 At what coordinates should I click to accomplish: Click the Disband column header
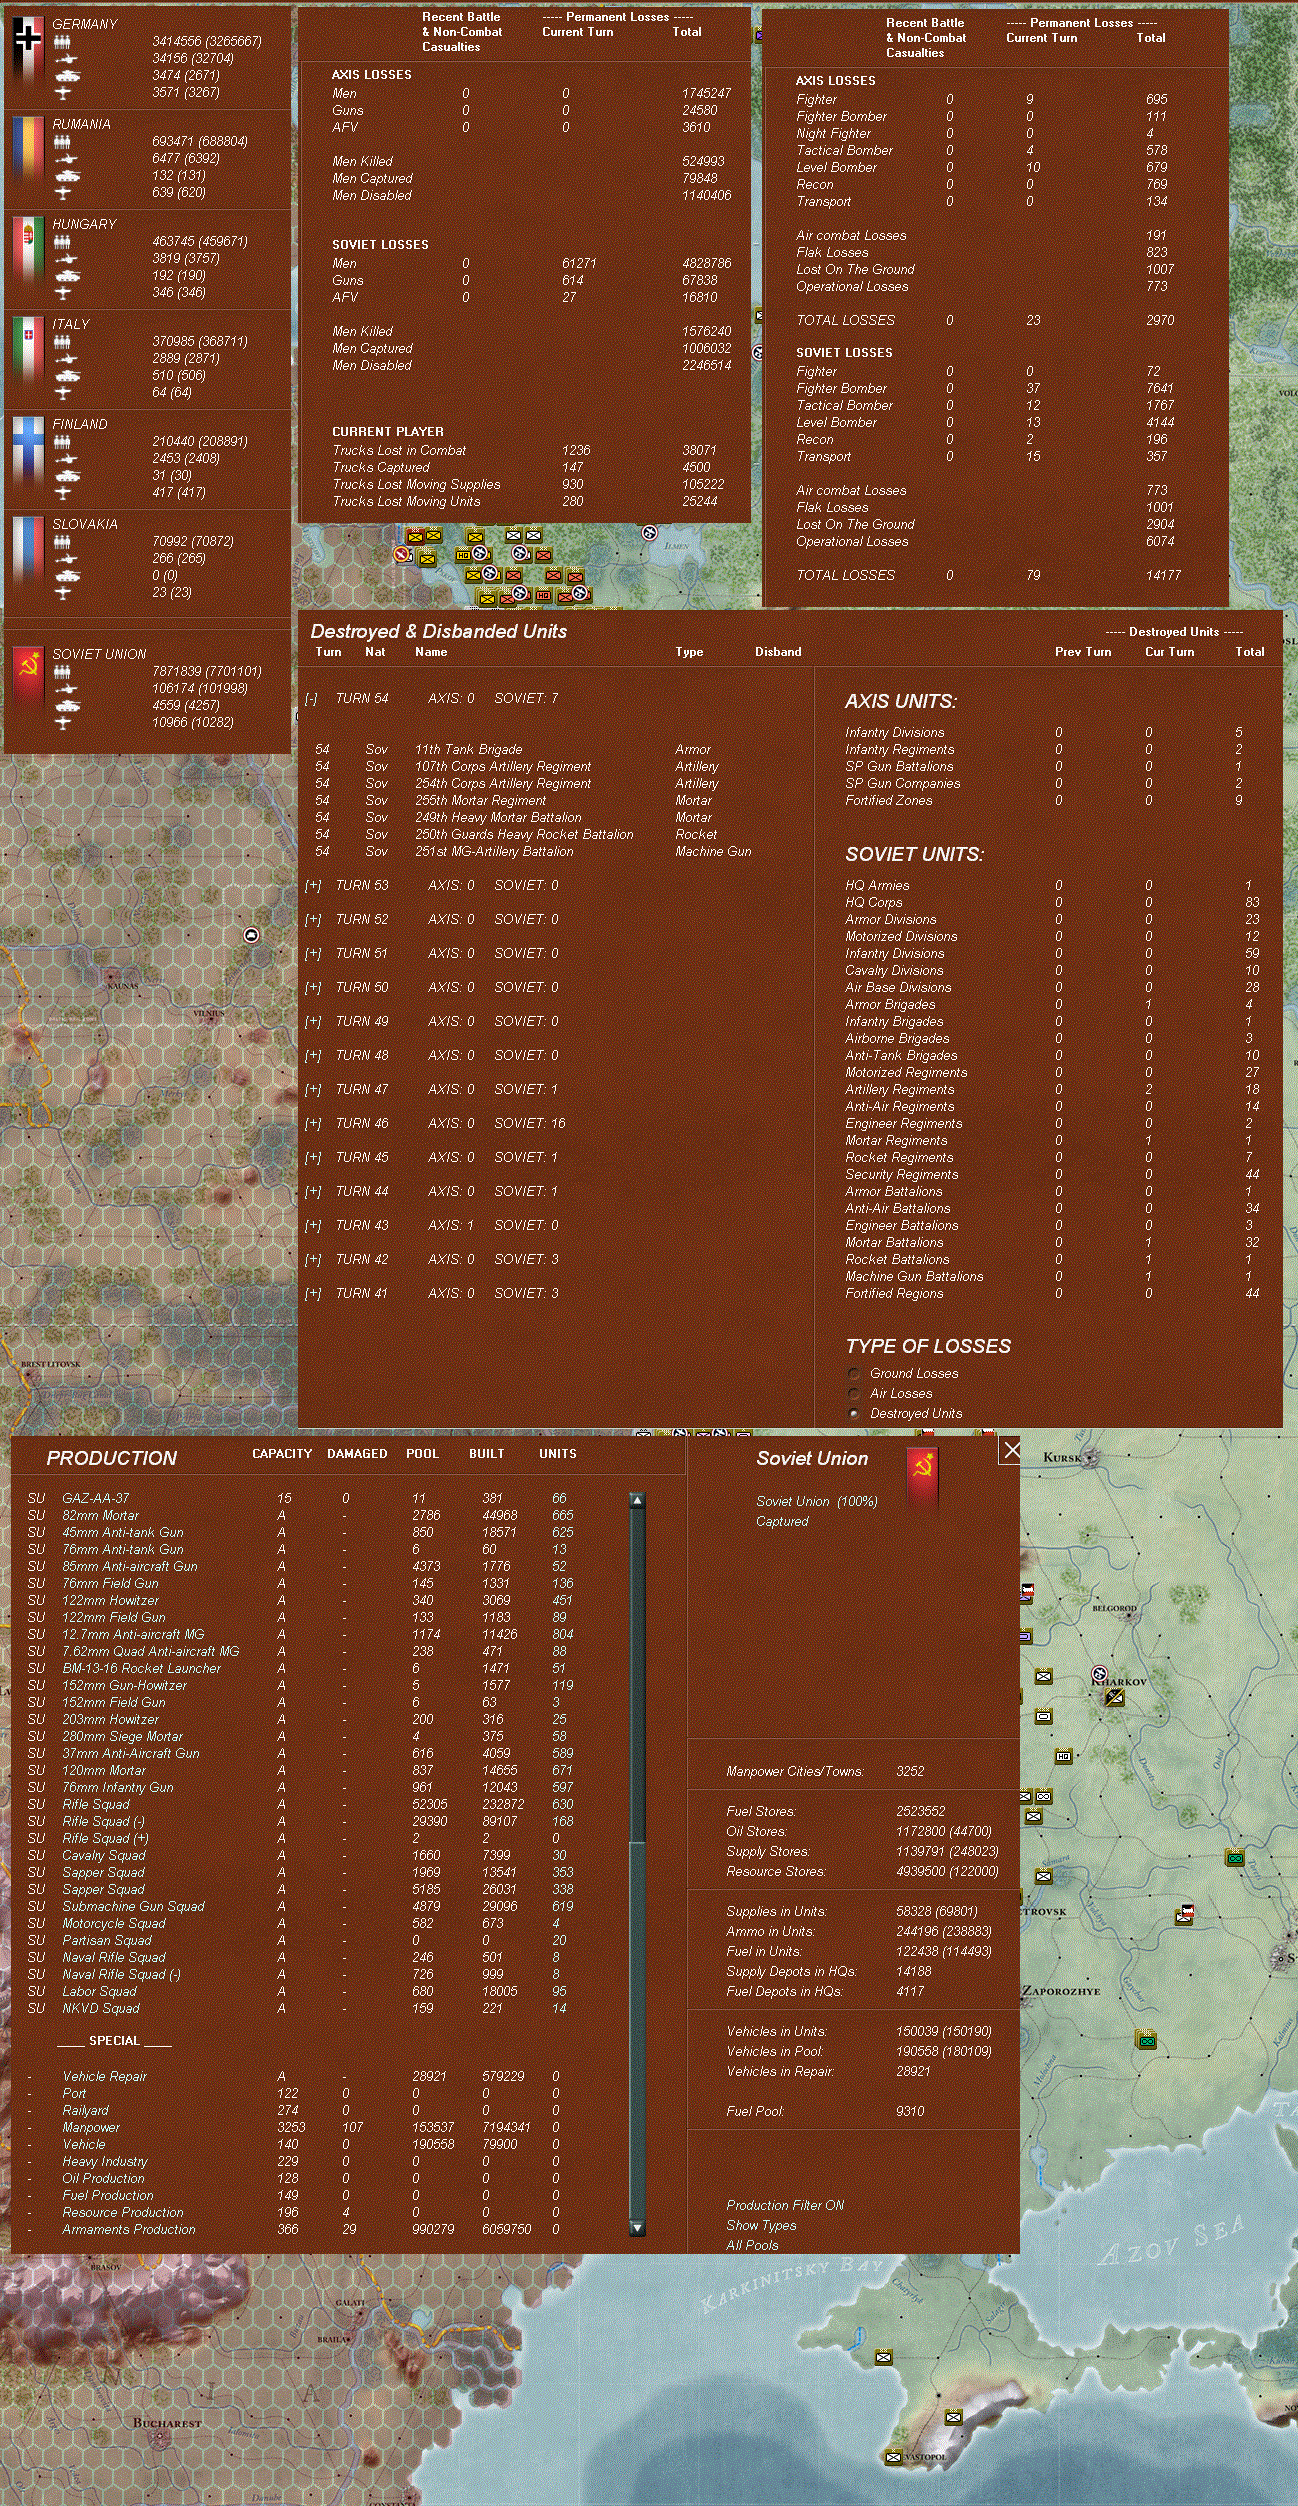[x=778, y=652]
